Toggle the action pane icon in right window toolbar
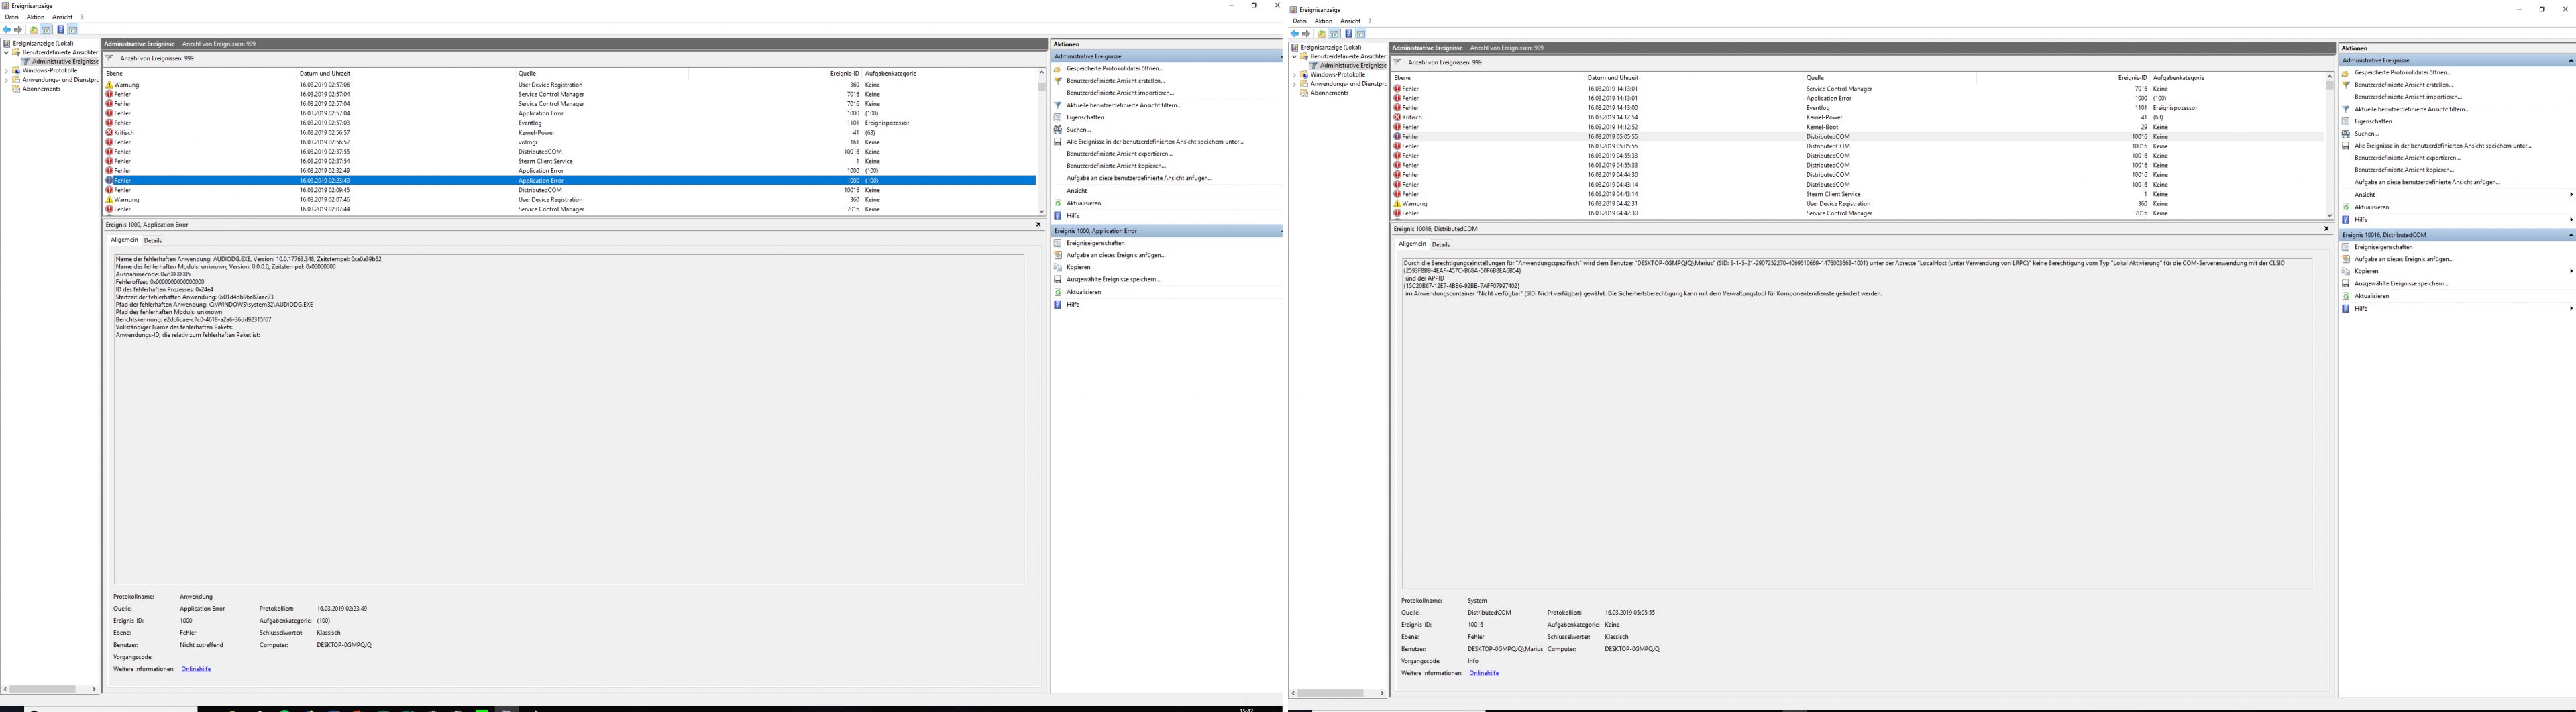Image resolution: width=2576 pixels, height=712 pixels. [x=1361, y=34]
